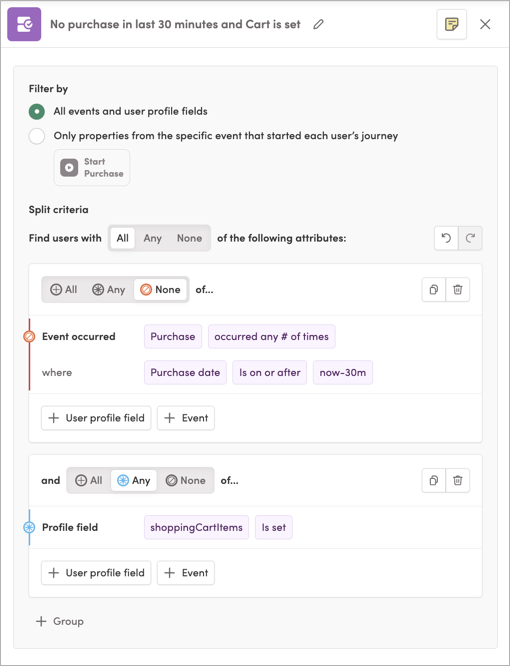Set first group to None of
Viewport: 510px width, 666px height.
[x=160, y=290]
